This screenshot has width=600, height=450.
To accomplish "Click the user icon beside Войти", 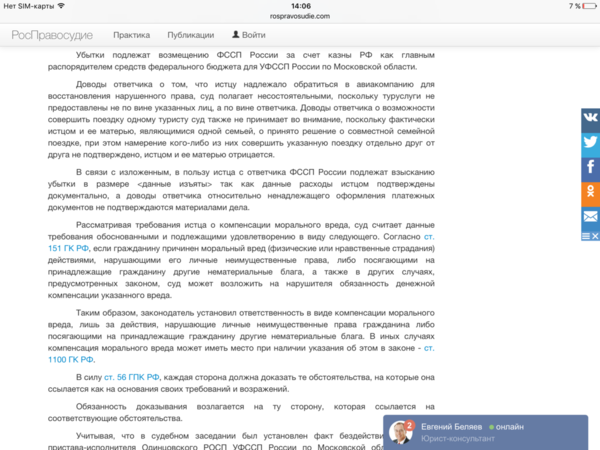I will point(234,35).
